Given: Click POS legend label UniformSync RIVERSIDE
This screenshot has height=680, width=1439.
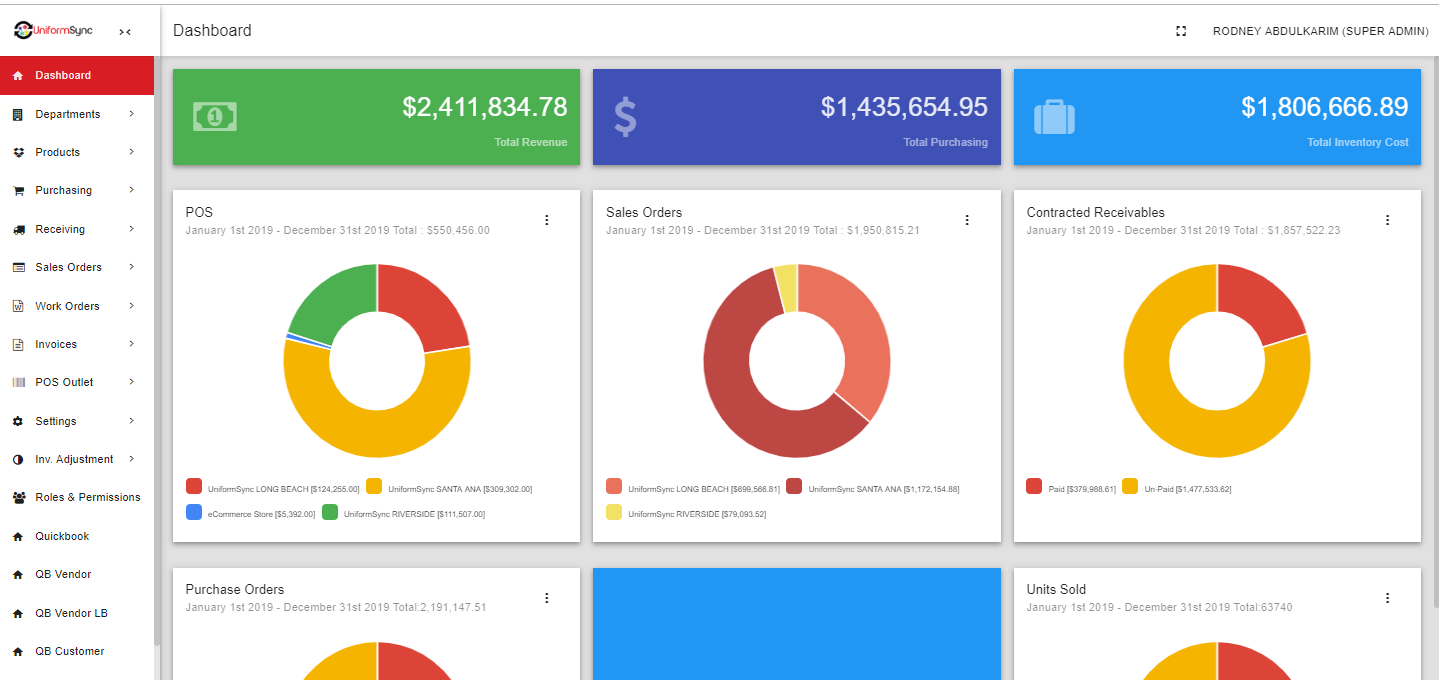Looking at the screenshot, I should point(414,515).
